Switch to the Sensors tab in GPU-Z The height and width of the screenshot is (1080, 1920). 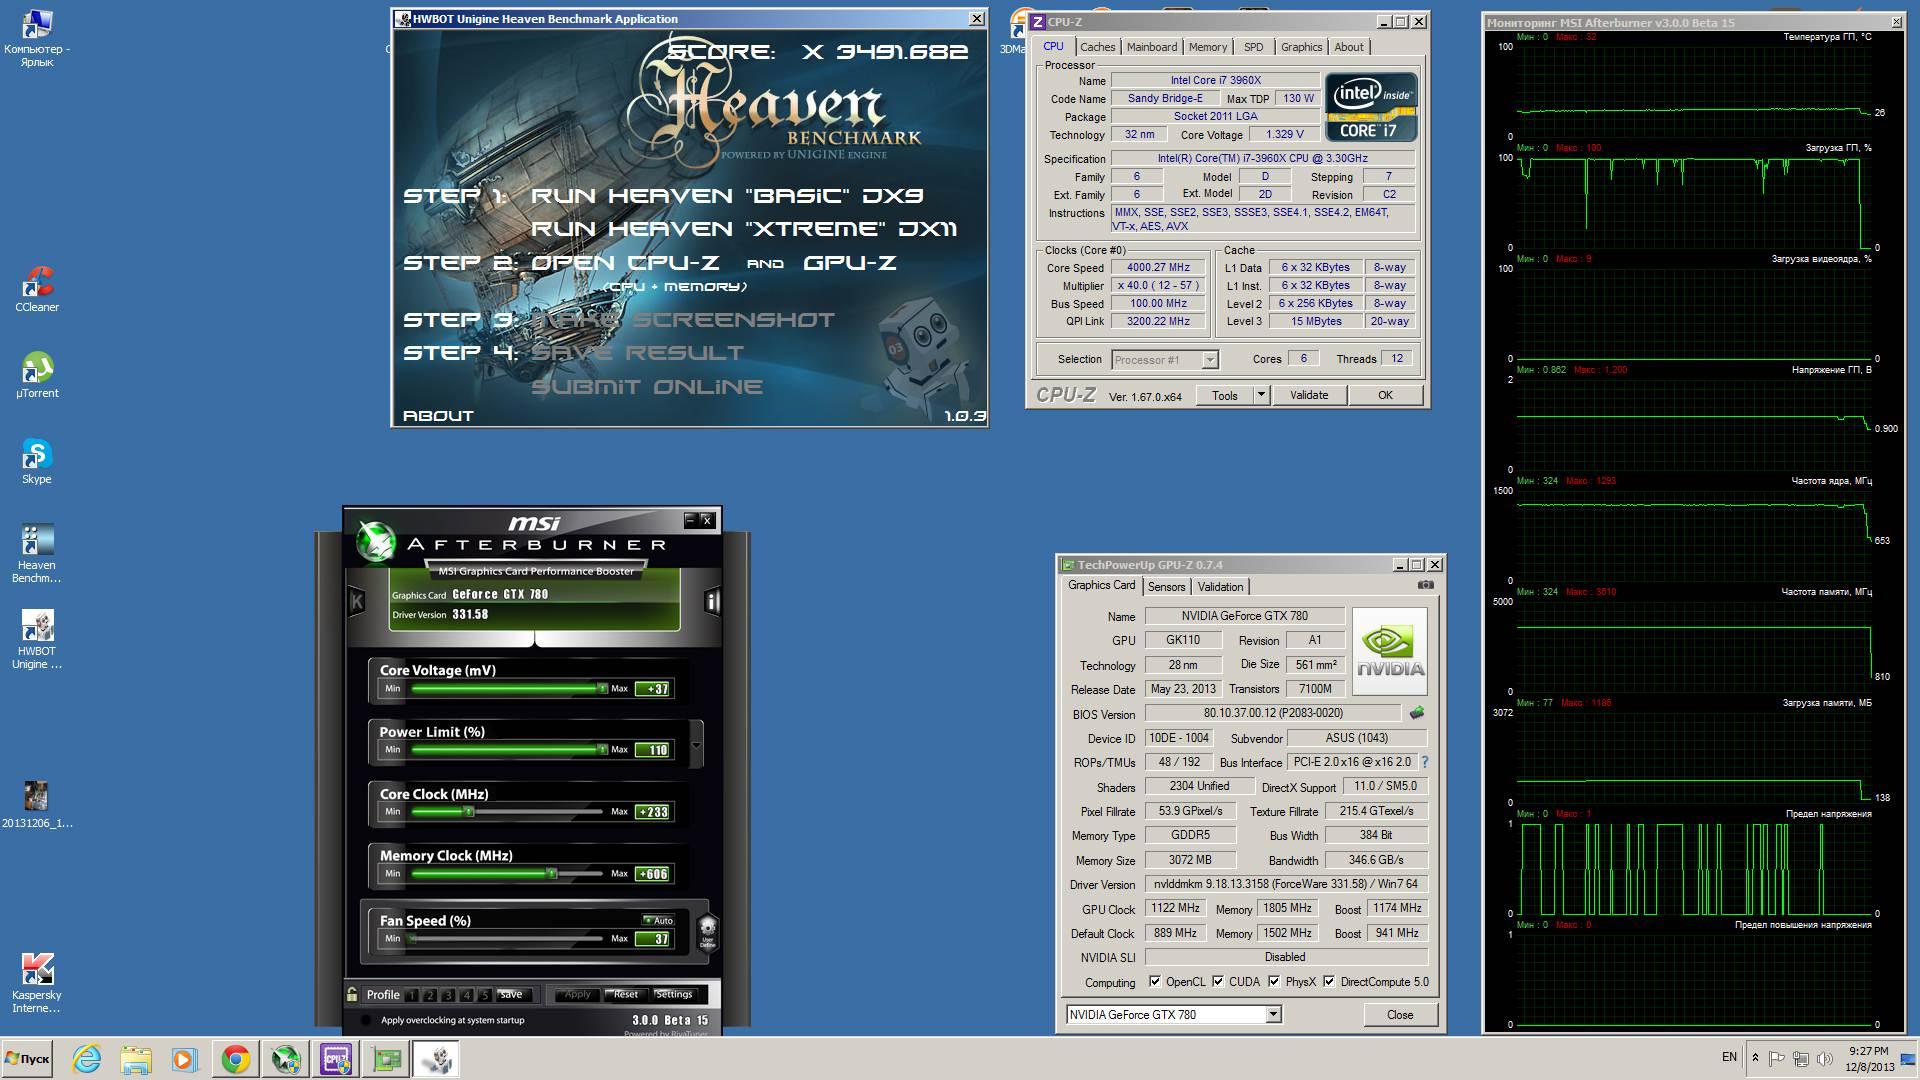pyautogui.click(x=1166, y=587)
